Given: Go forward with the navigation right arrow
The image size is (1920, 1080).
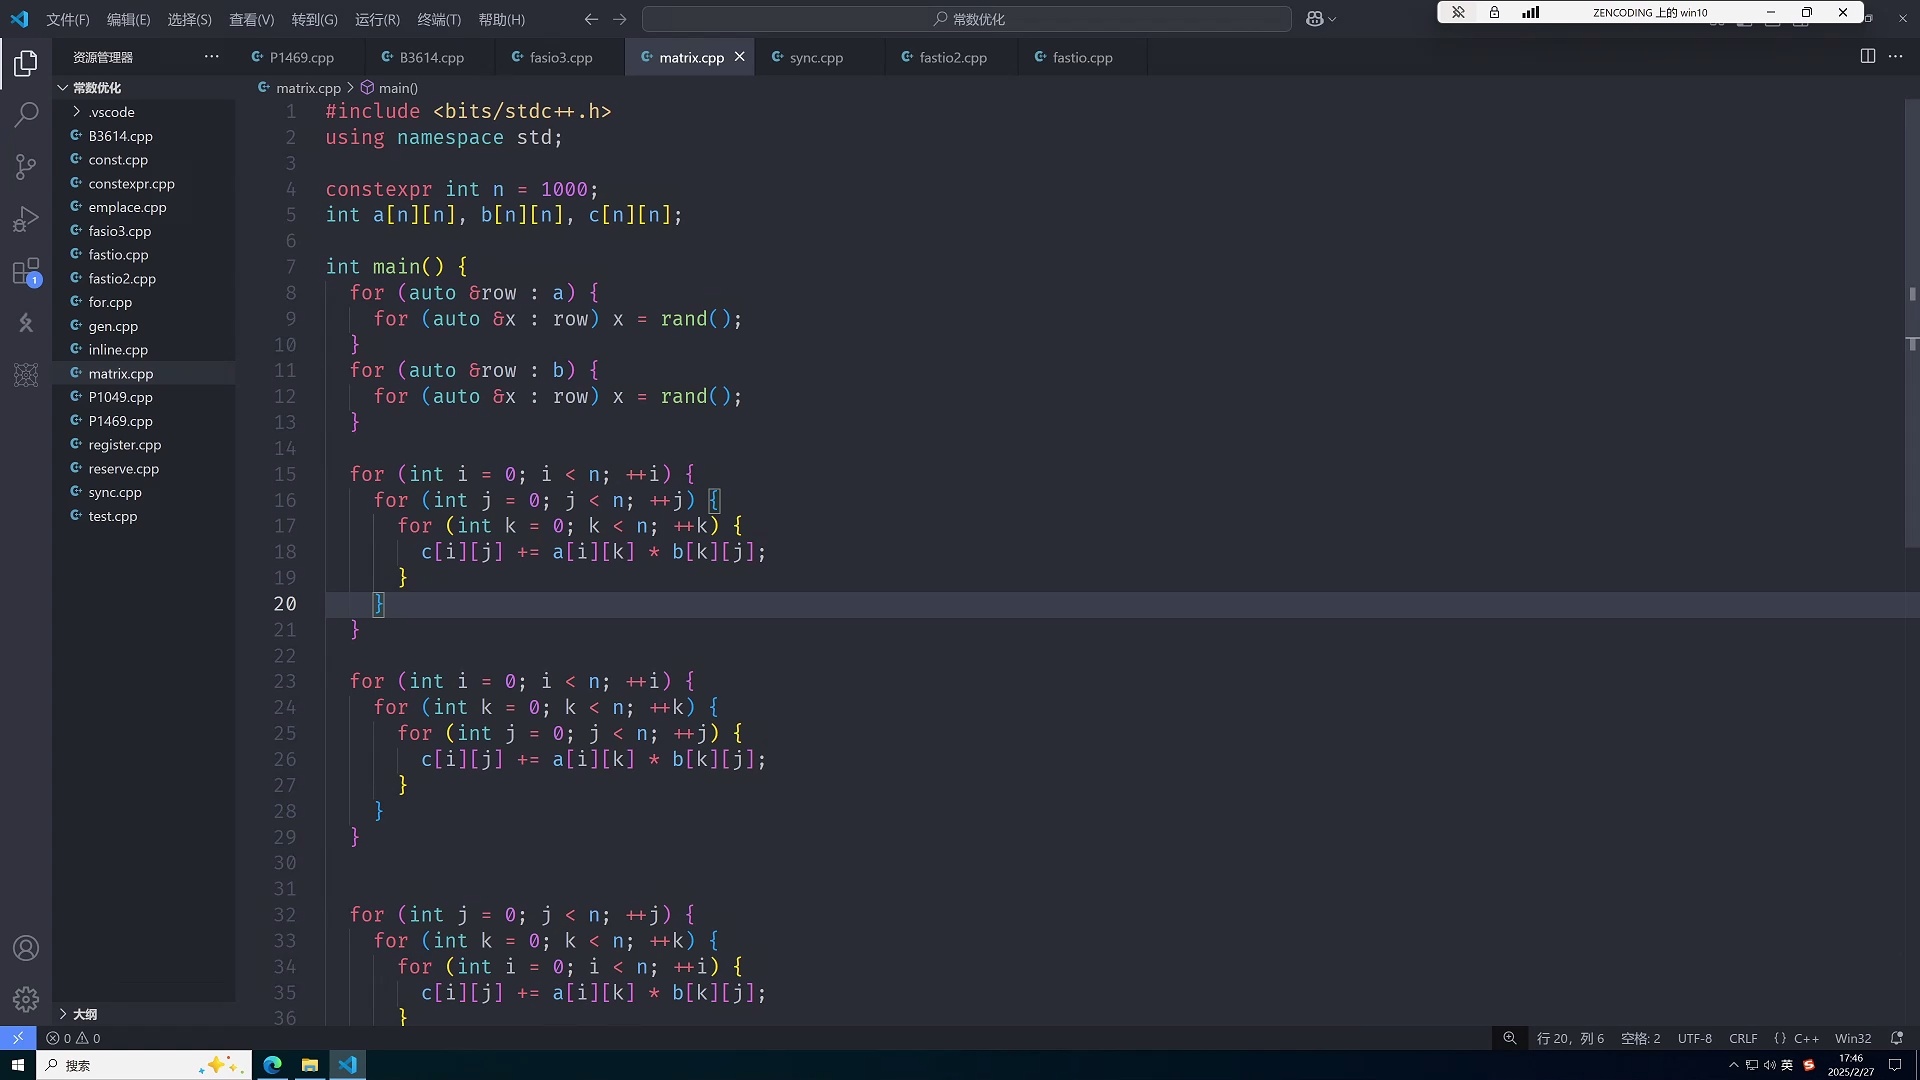Looking at the screenshot, I should (620, 19).
